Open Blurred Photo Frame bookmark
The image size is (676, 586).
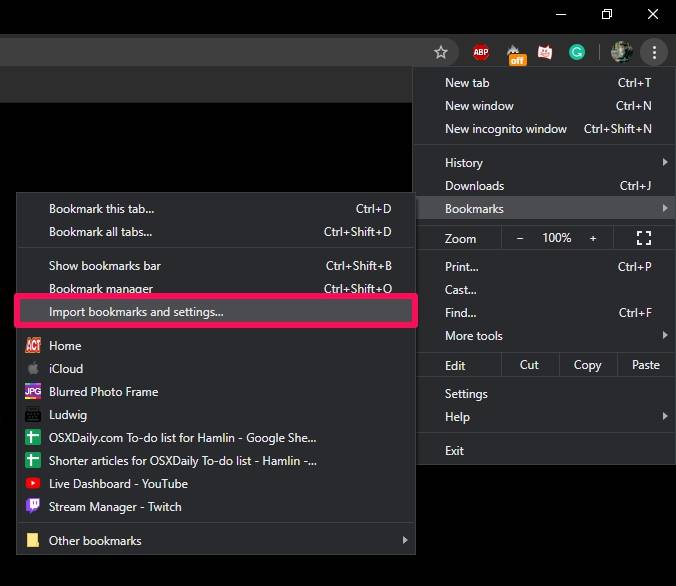click(x=216, y=392)
